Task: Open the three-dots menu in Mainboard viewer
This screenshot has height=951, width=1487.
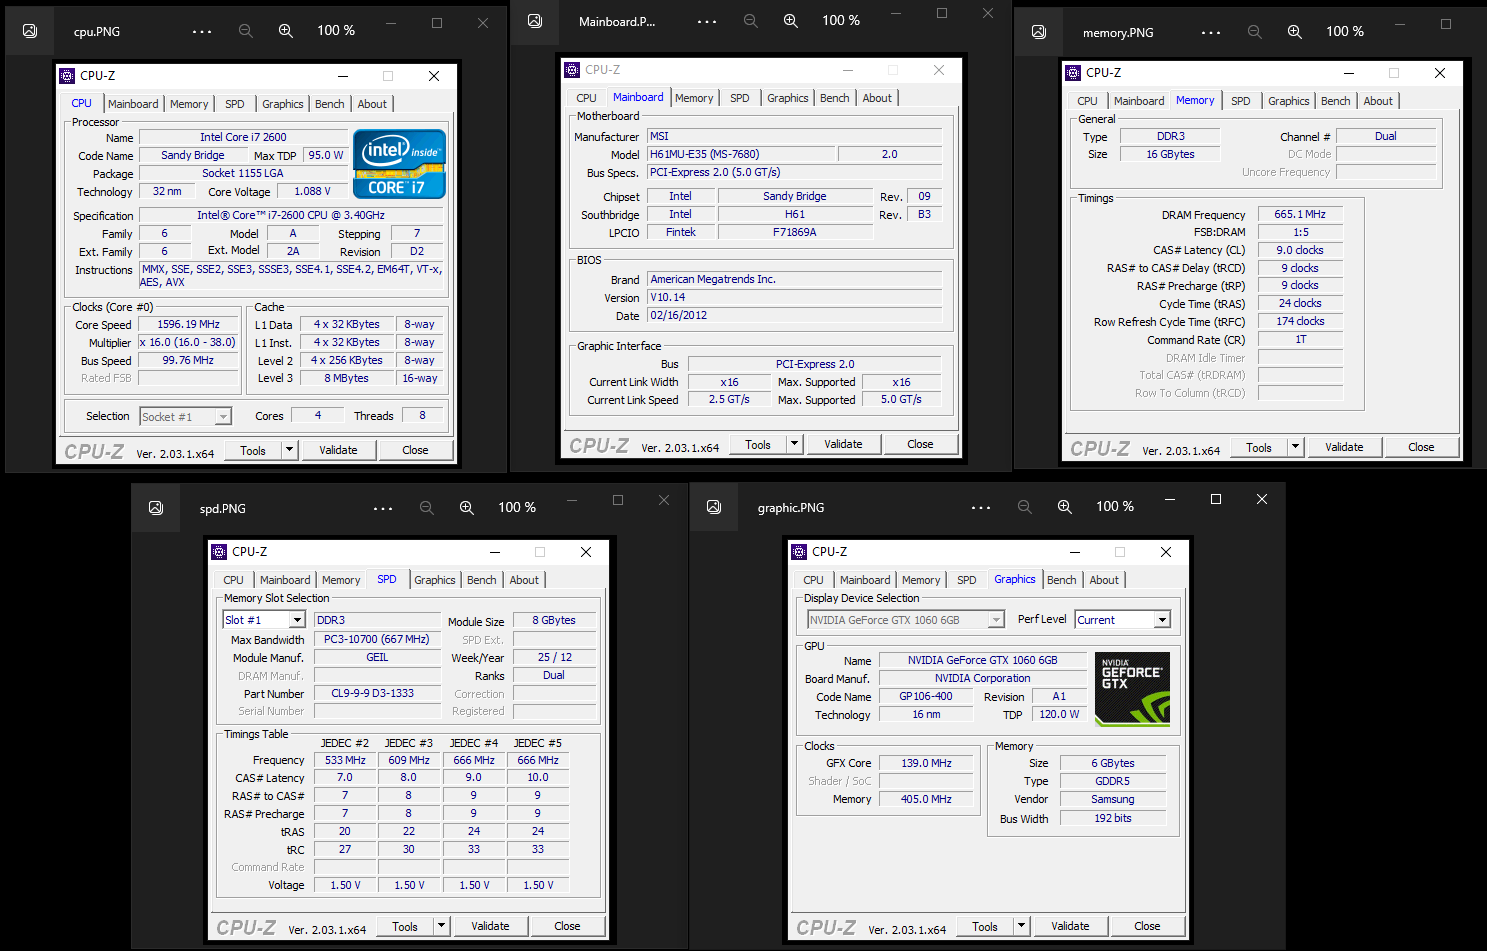Action: (x=707, y=21)
